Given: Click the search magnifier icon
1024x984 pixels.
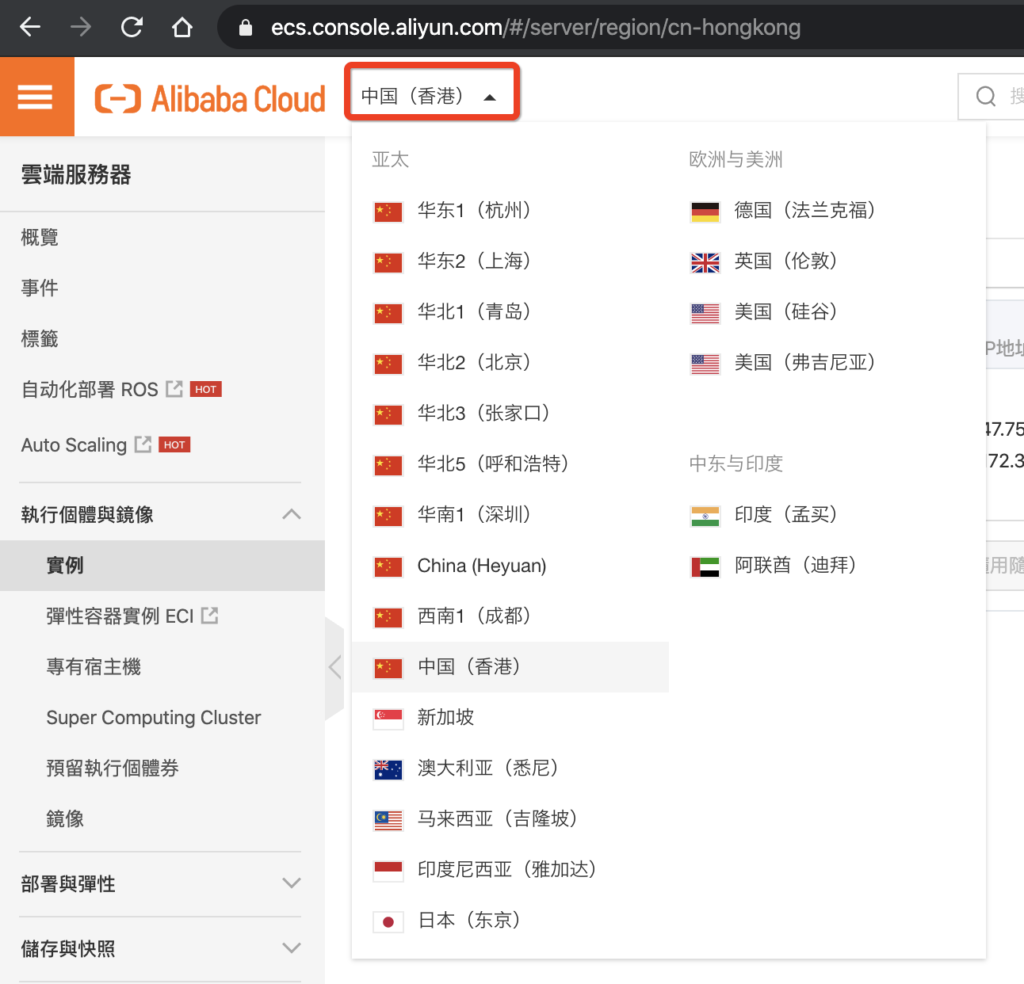Looking at the screenshot, I should (985, 97).
